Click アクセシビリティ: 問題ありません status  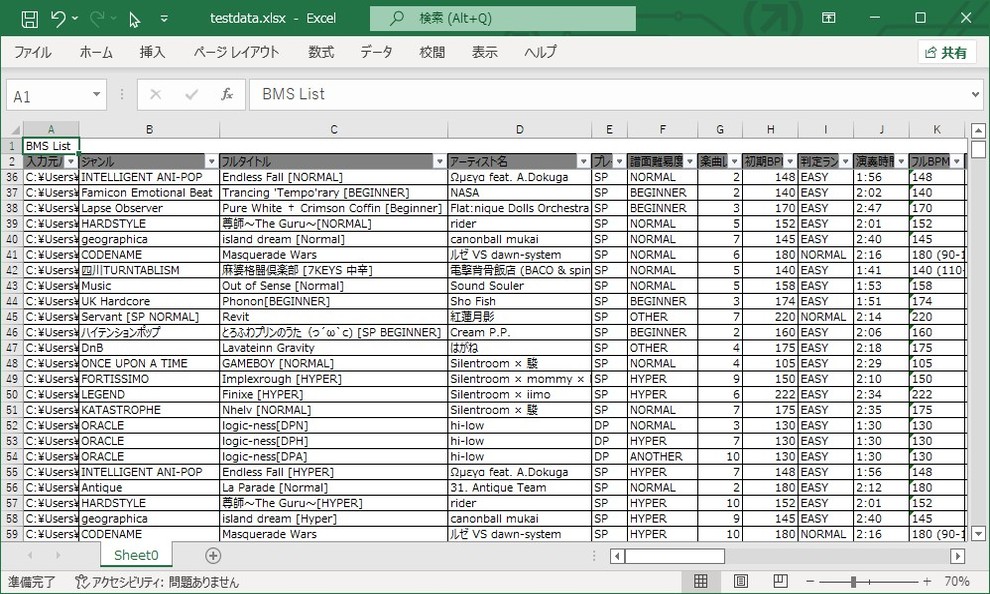click(157, 582)
